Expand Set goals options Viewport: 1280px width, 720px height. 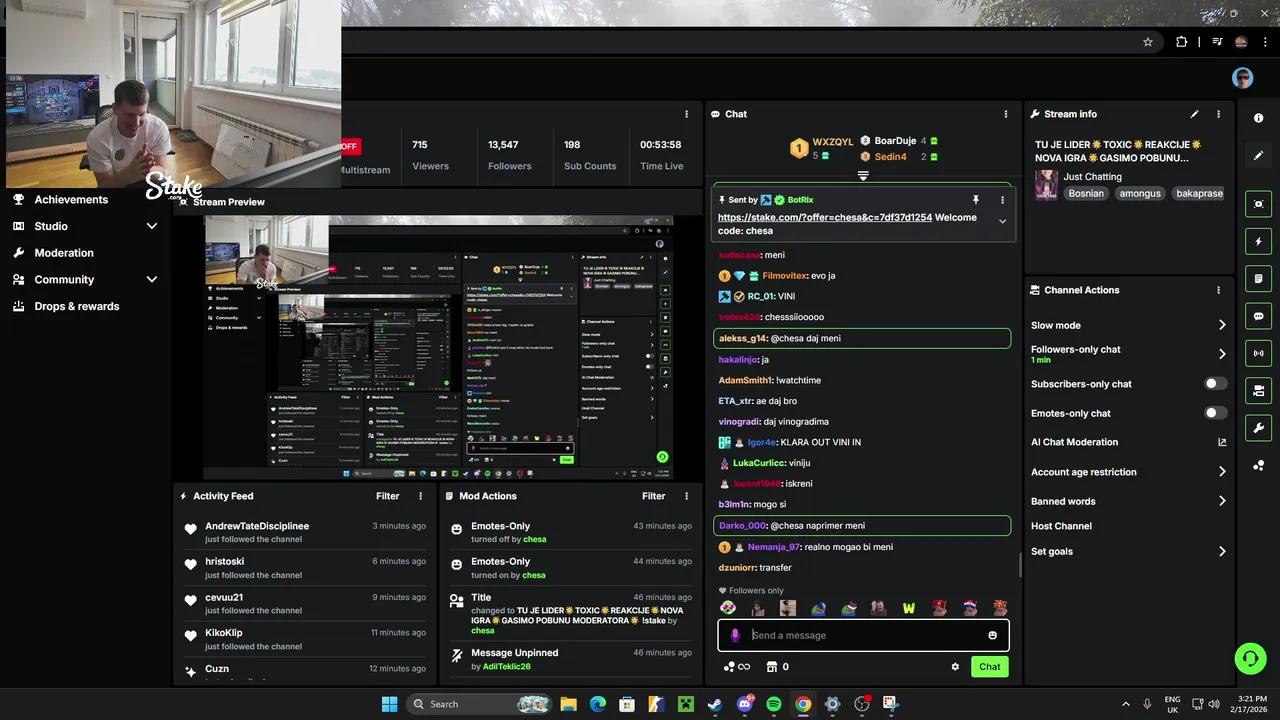coord(1222,551)
